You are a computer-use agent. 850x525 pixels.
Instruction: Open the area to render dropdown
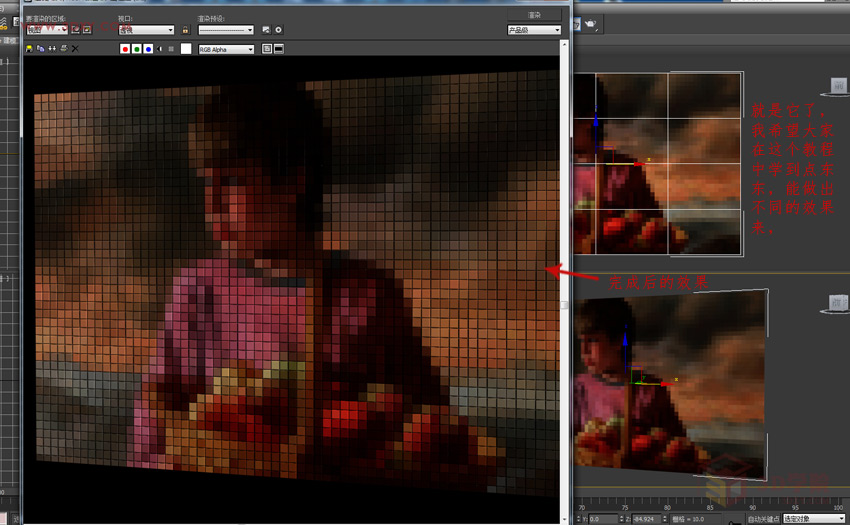(47, 30)
